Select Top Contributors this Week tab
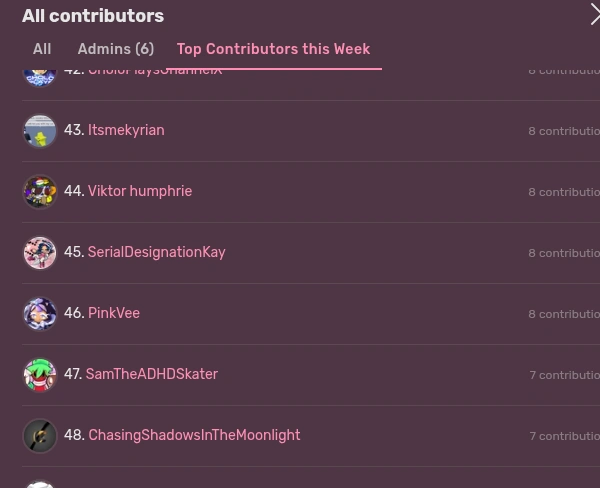This screenshot has height=488, width=600. coord(273,49)
